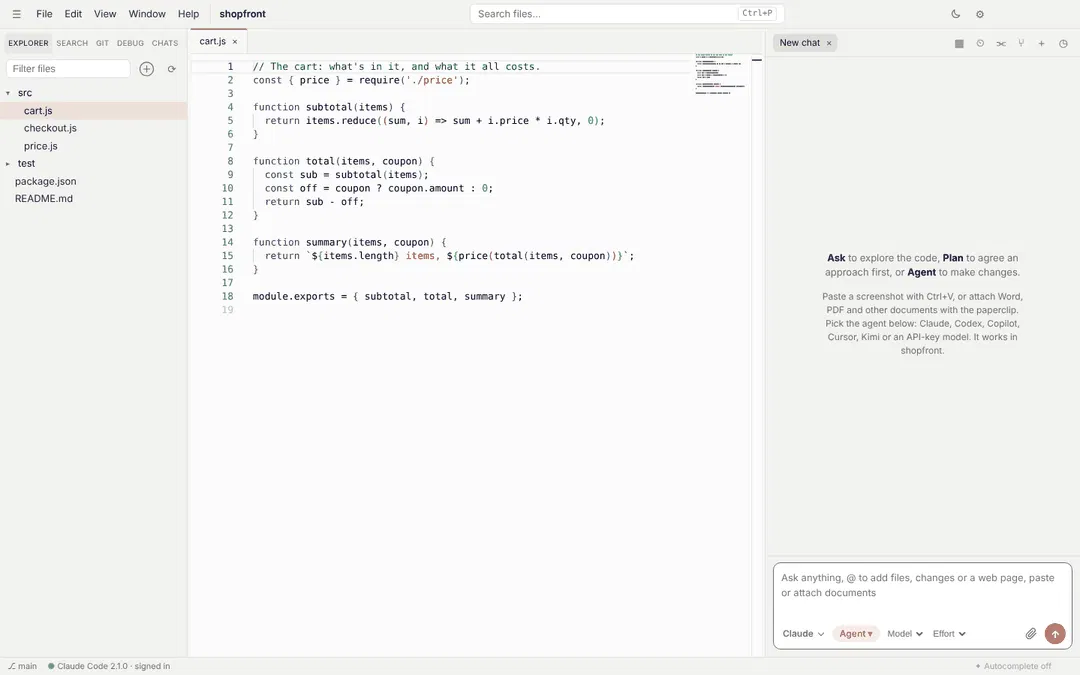Viewport: 1080px width, 675px height.
Task: Switch to the SEARCH sidebar tab
Action: [72, 43]
